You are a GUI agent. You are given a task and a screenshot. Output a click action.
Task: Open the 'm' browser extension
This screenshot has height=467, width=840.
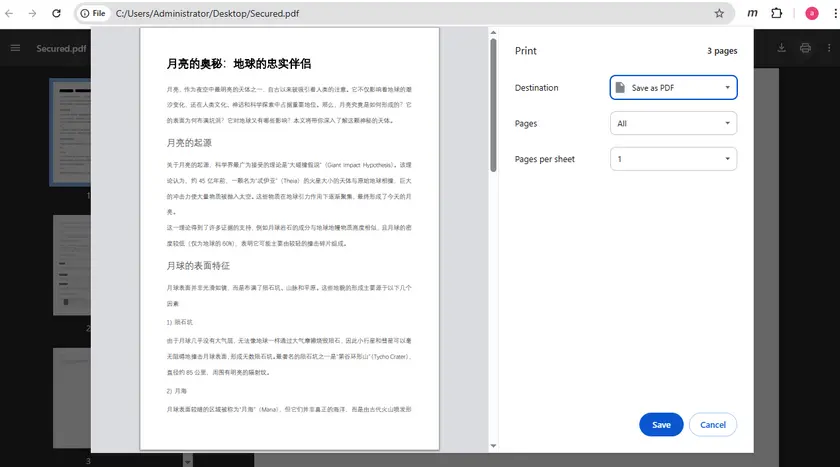tap(752, 13)
